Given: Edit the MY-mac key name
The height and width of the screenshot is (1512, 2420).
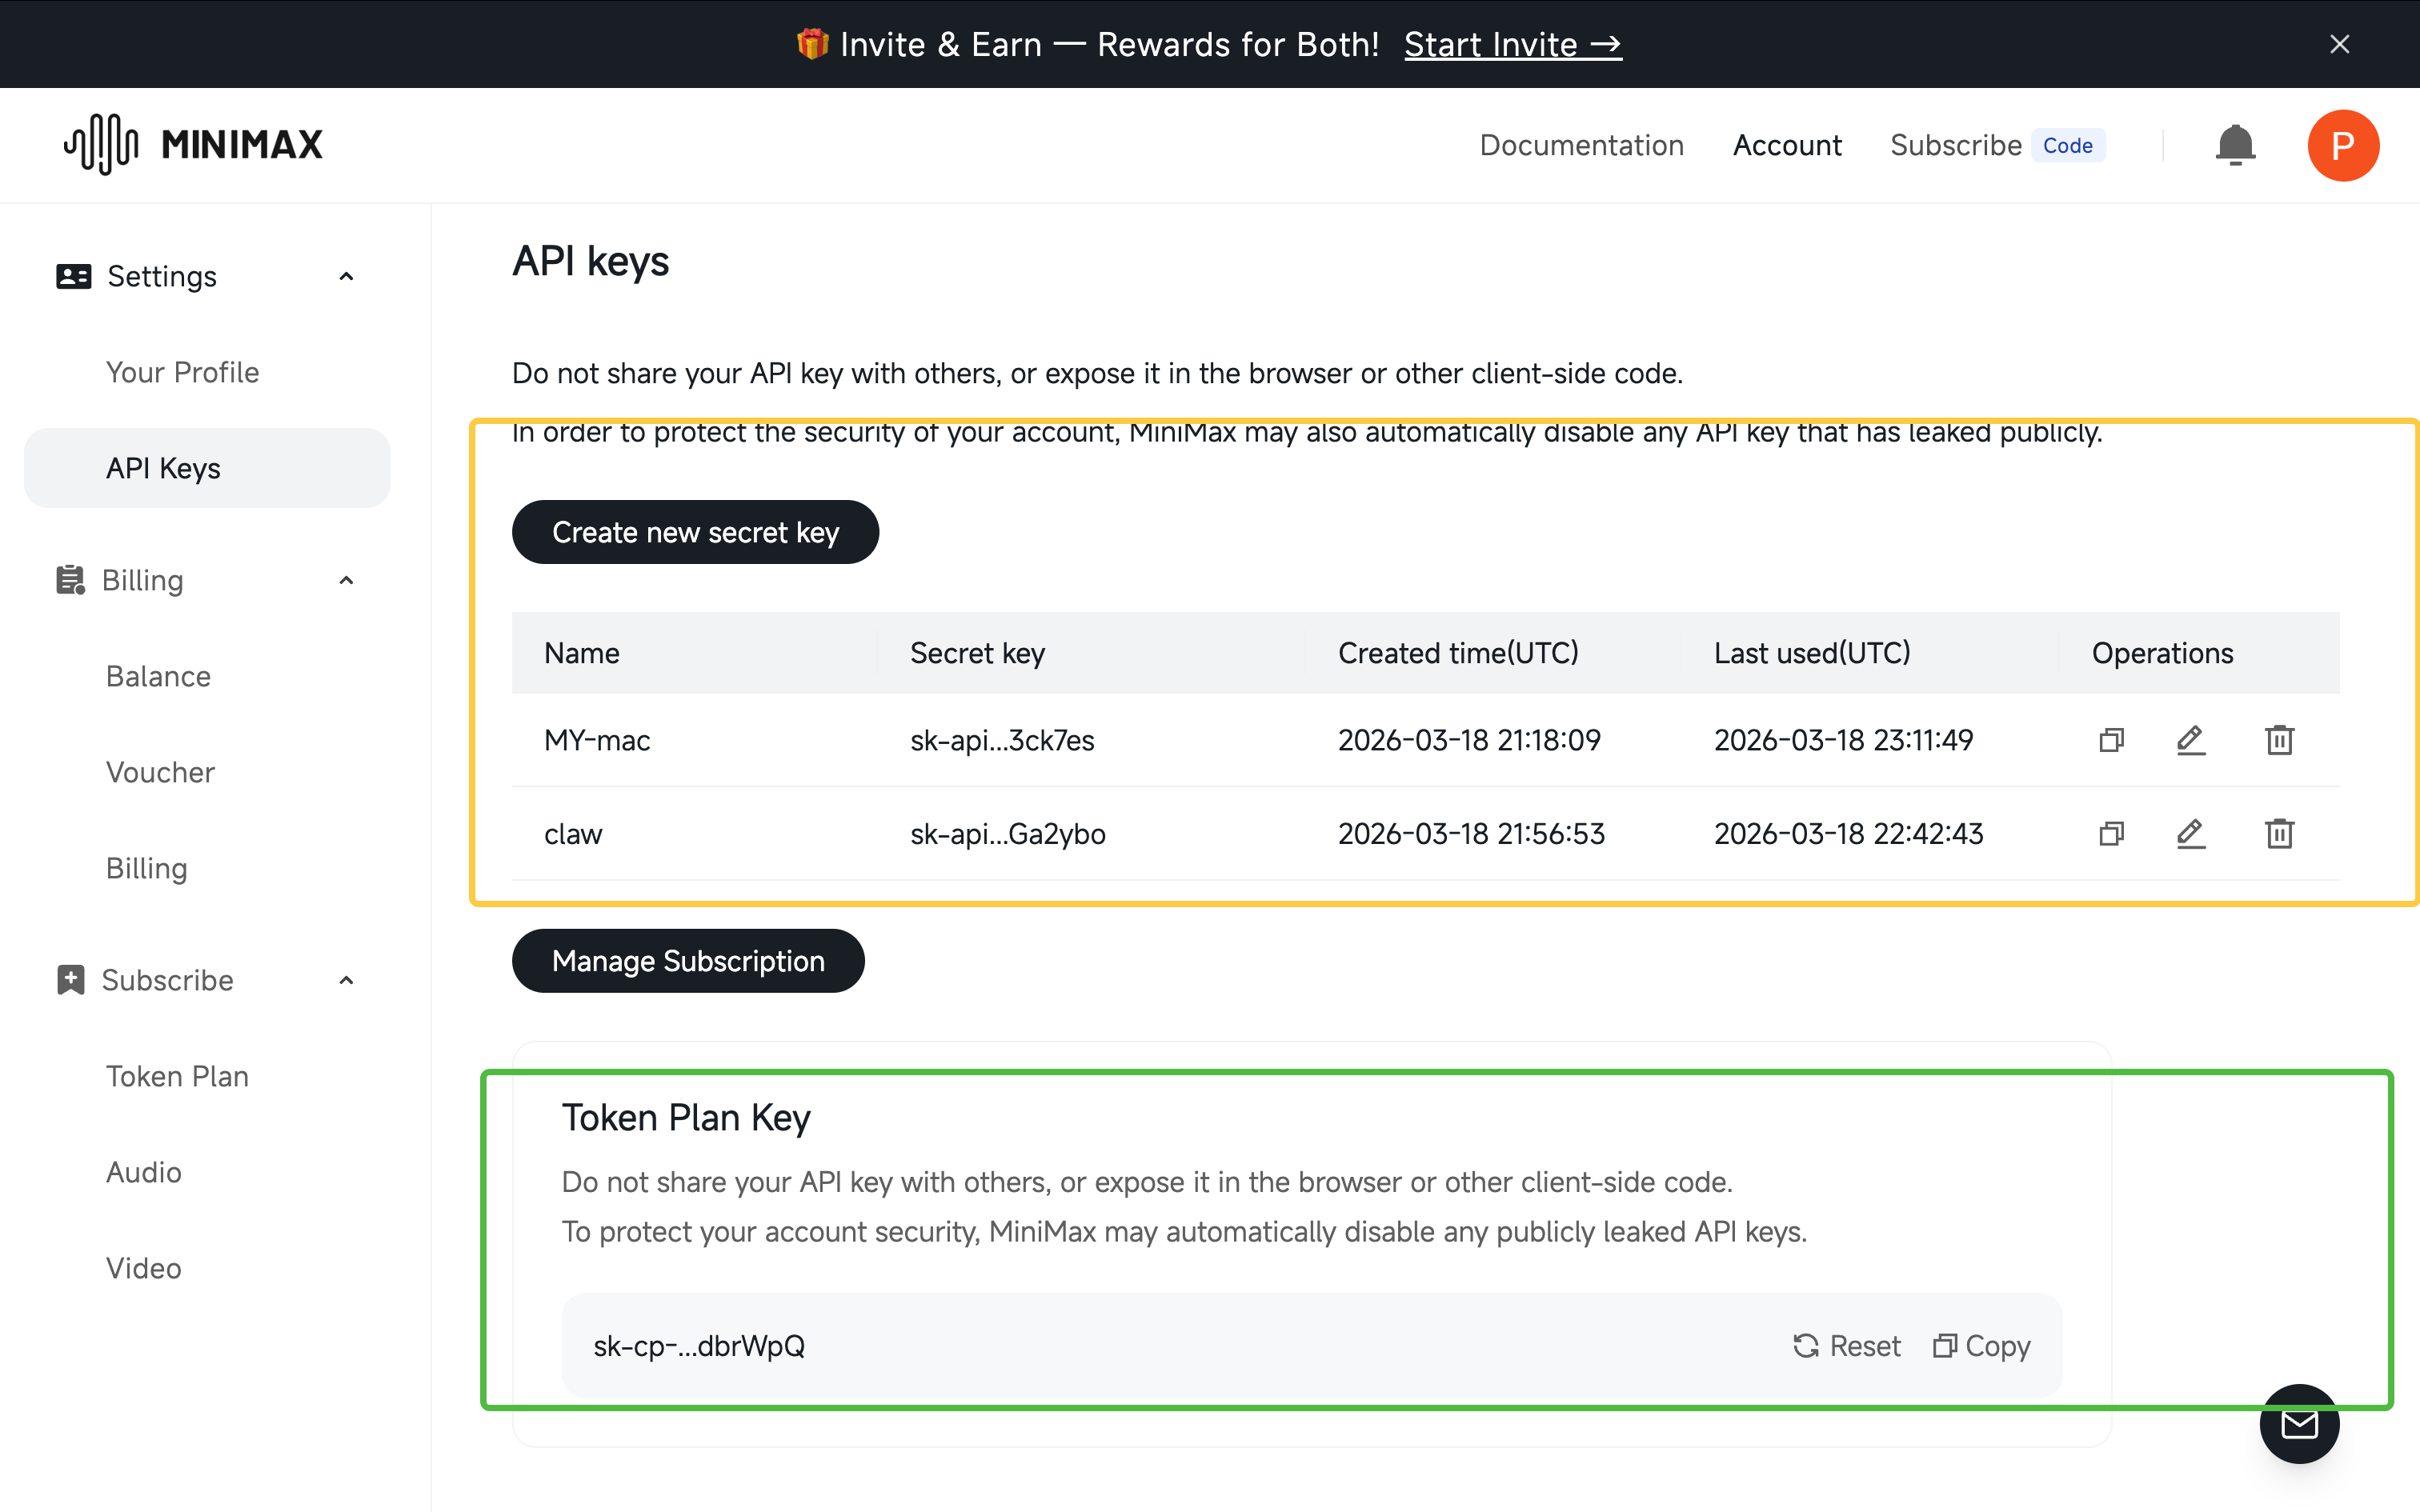Looking at the screenshot, I should 2191,740.
